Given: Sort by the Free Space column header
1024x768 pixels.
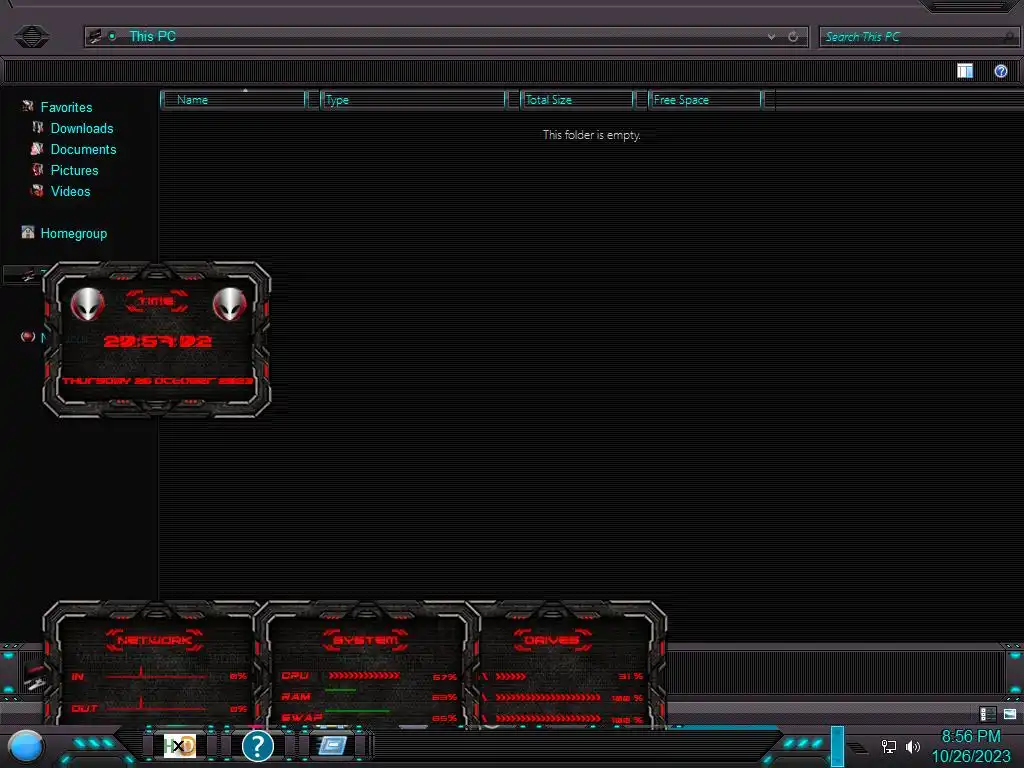Looking at the screenshot, I should [705, 100].
